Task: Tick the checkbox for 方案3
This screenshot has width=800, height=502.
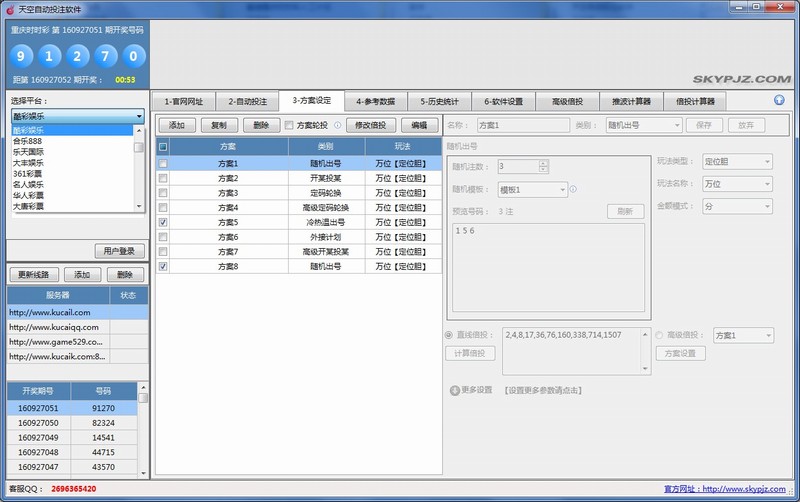Action: tap(163, 192)
